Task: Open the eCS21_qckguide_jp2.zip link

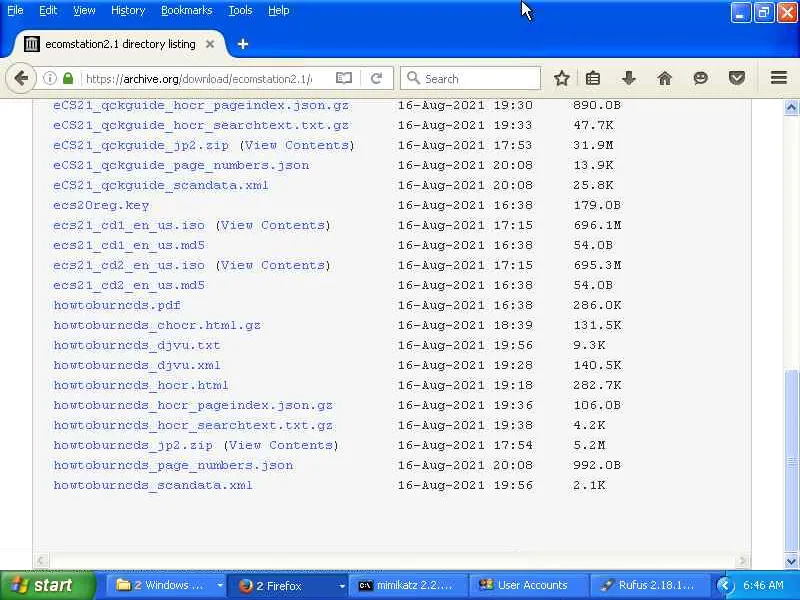Action: (x=141, y=145)
